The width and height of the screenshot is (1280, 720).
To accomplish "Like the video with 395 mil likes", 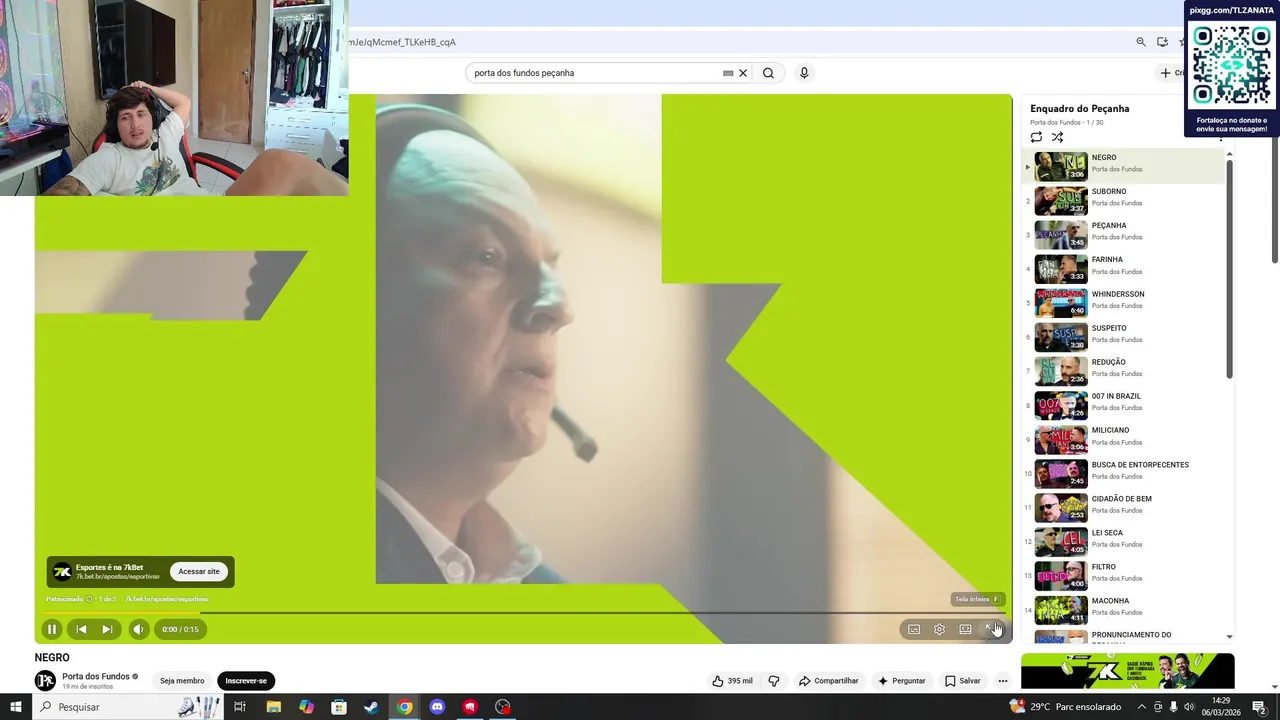I will pyautogui.click(x=732, y=681).
